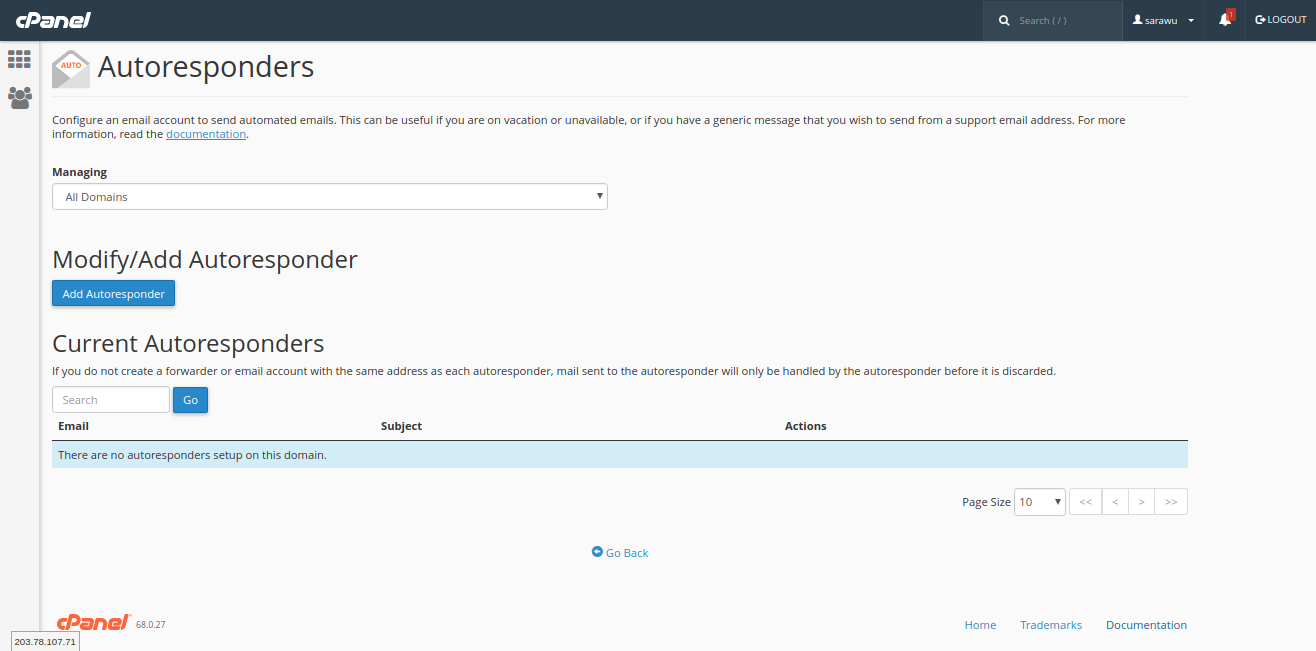Open the User Manager people icon
The width and height of the screenshot is (1316, 651).
point(19,98)
